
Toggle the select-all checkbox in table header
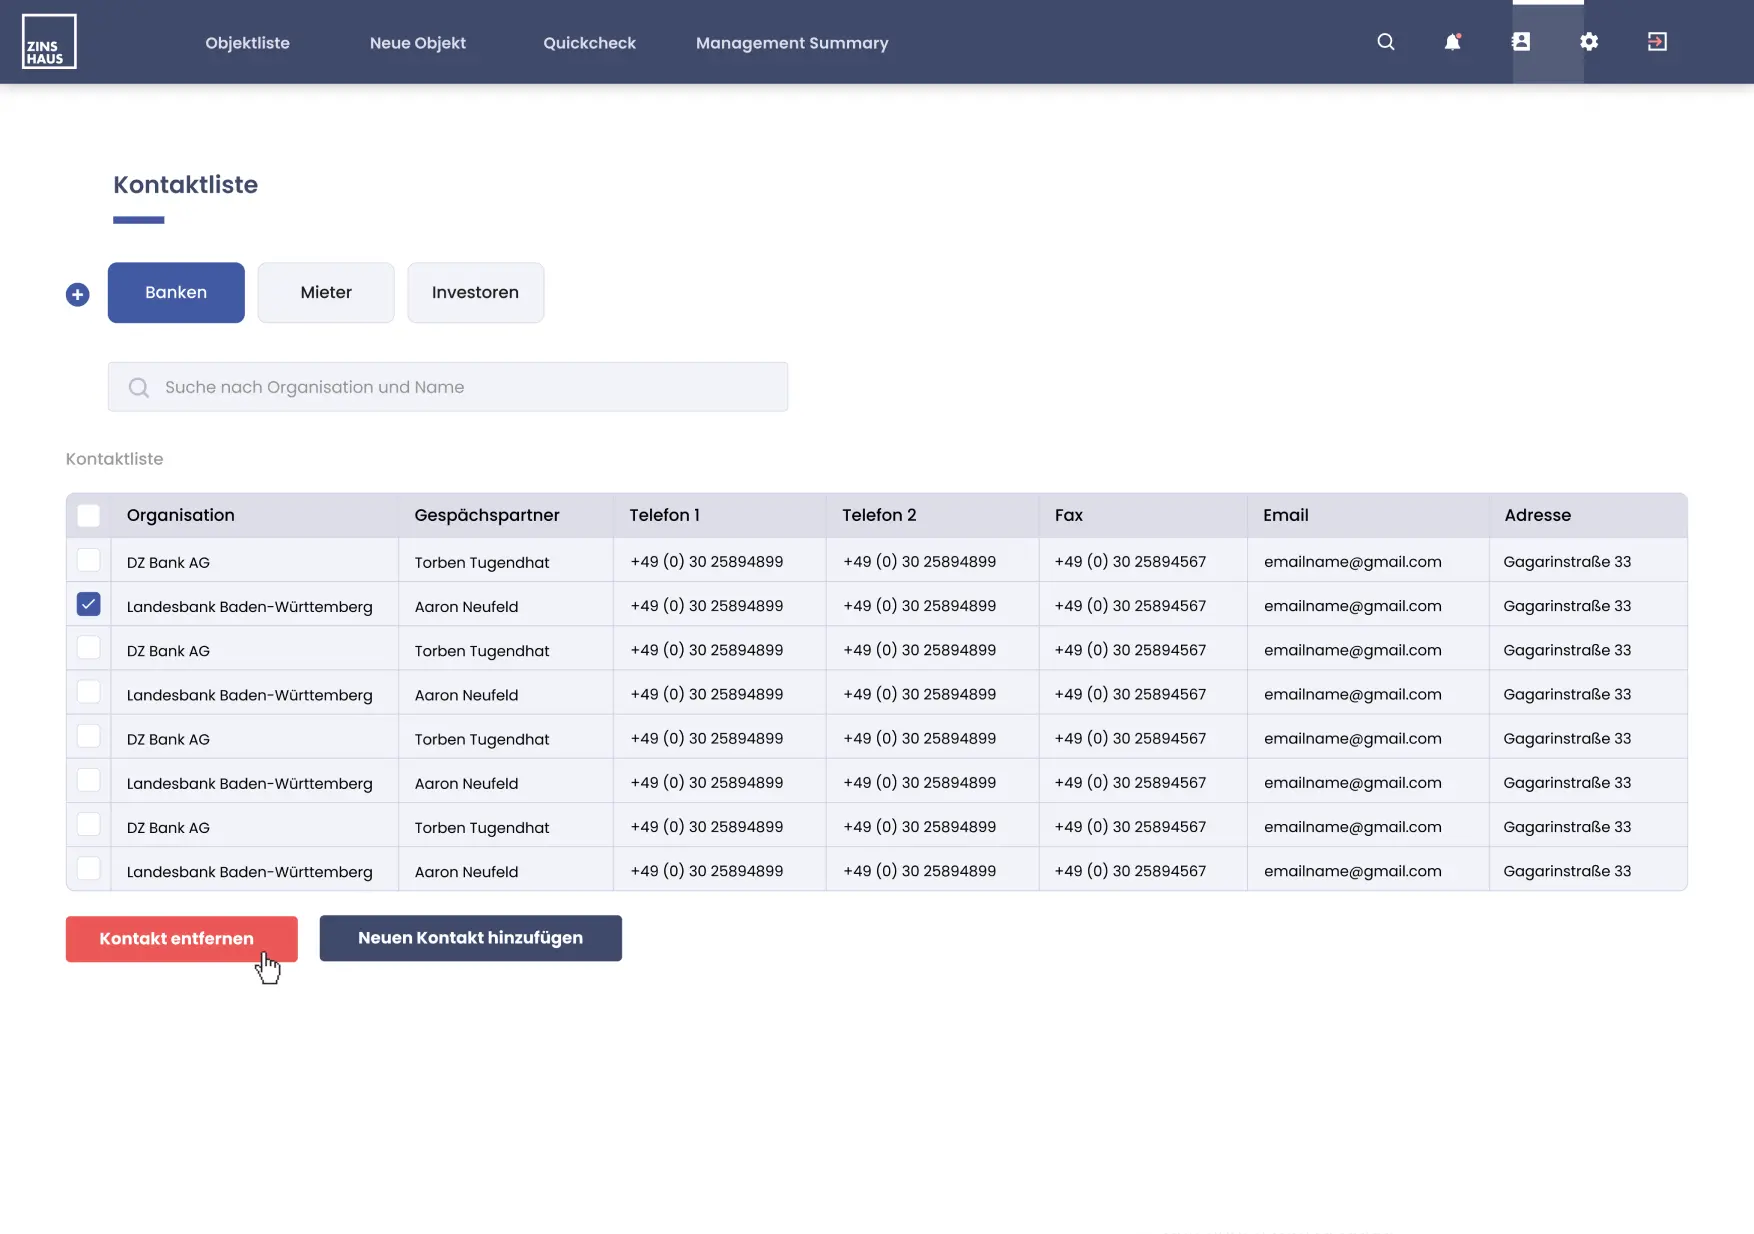[89, 516]
